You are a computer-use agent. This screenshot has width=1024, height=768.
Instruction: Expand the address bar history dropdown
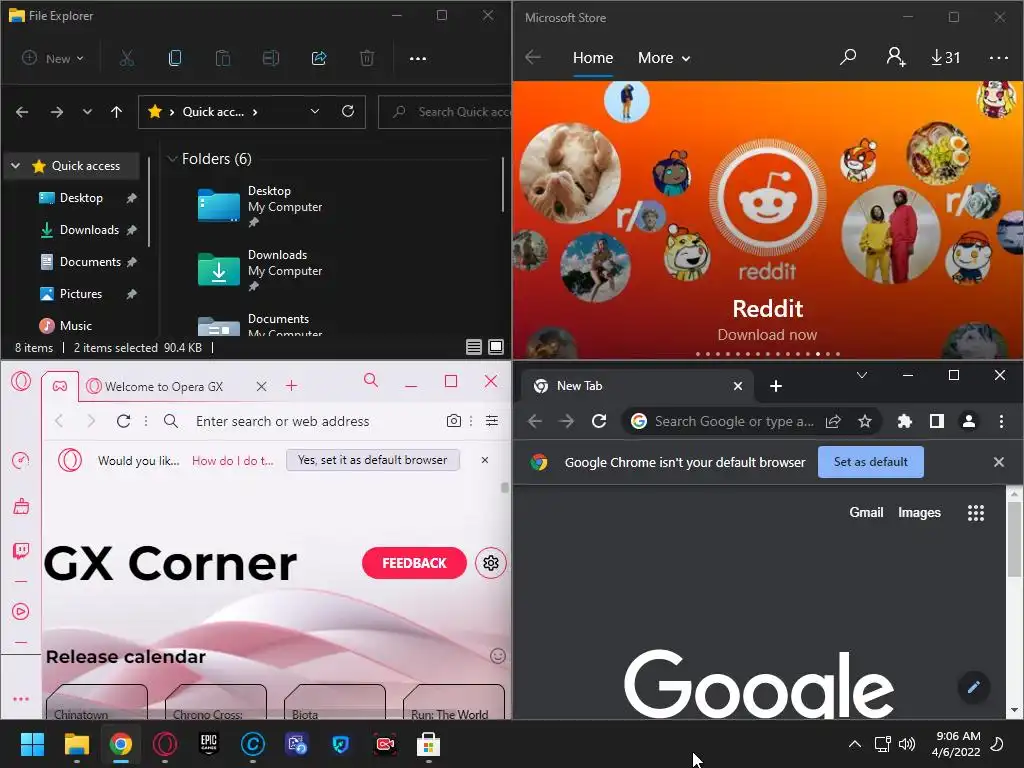[x=315, y=111]
